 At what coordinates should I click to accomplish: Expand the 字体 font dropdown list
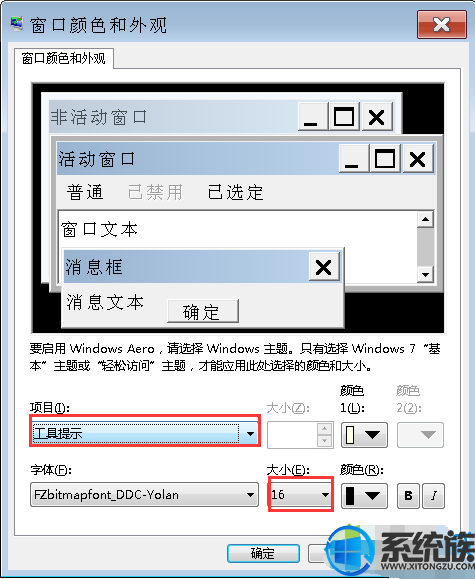tap(144, 494)
